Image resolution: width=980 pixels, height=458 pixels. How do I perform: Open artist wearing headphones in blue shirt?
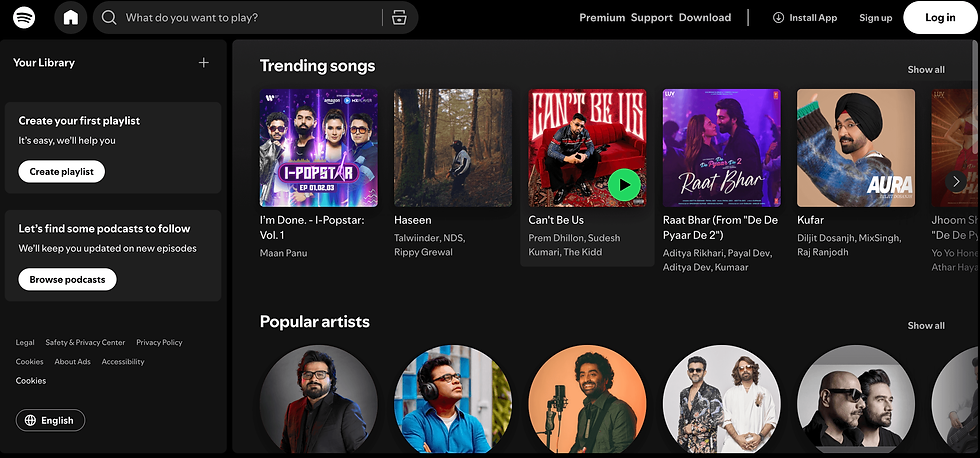tap(452, 400)
